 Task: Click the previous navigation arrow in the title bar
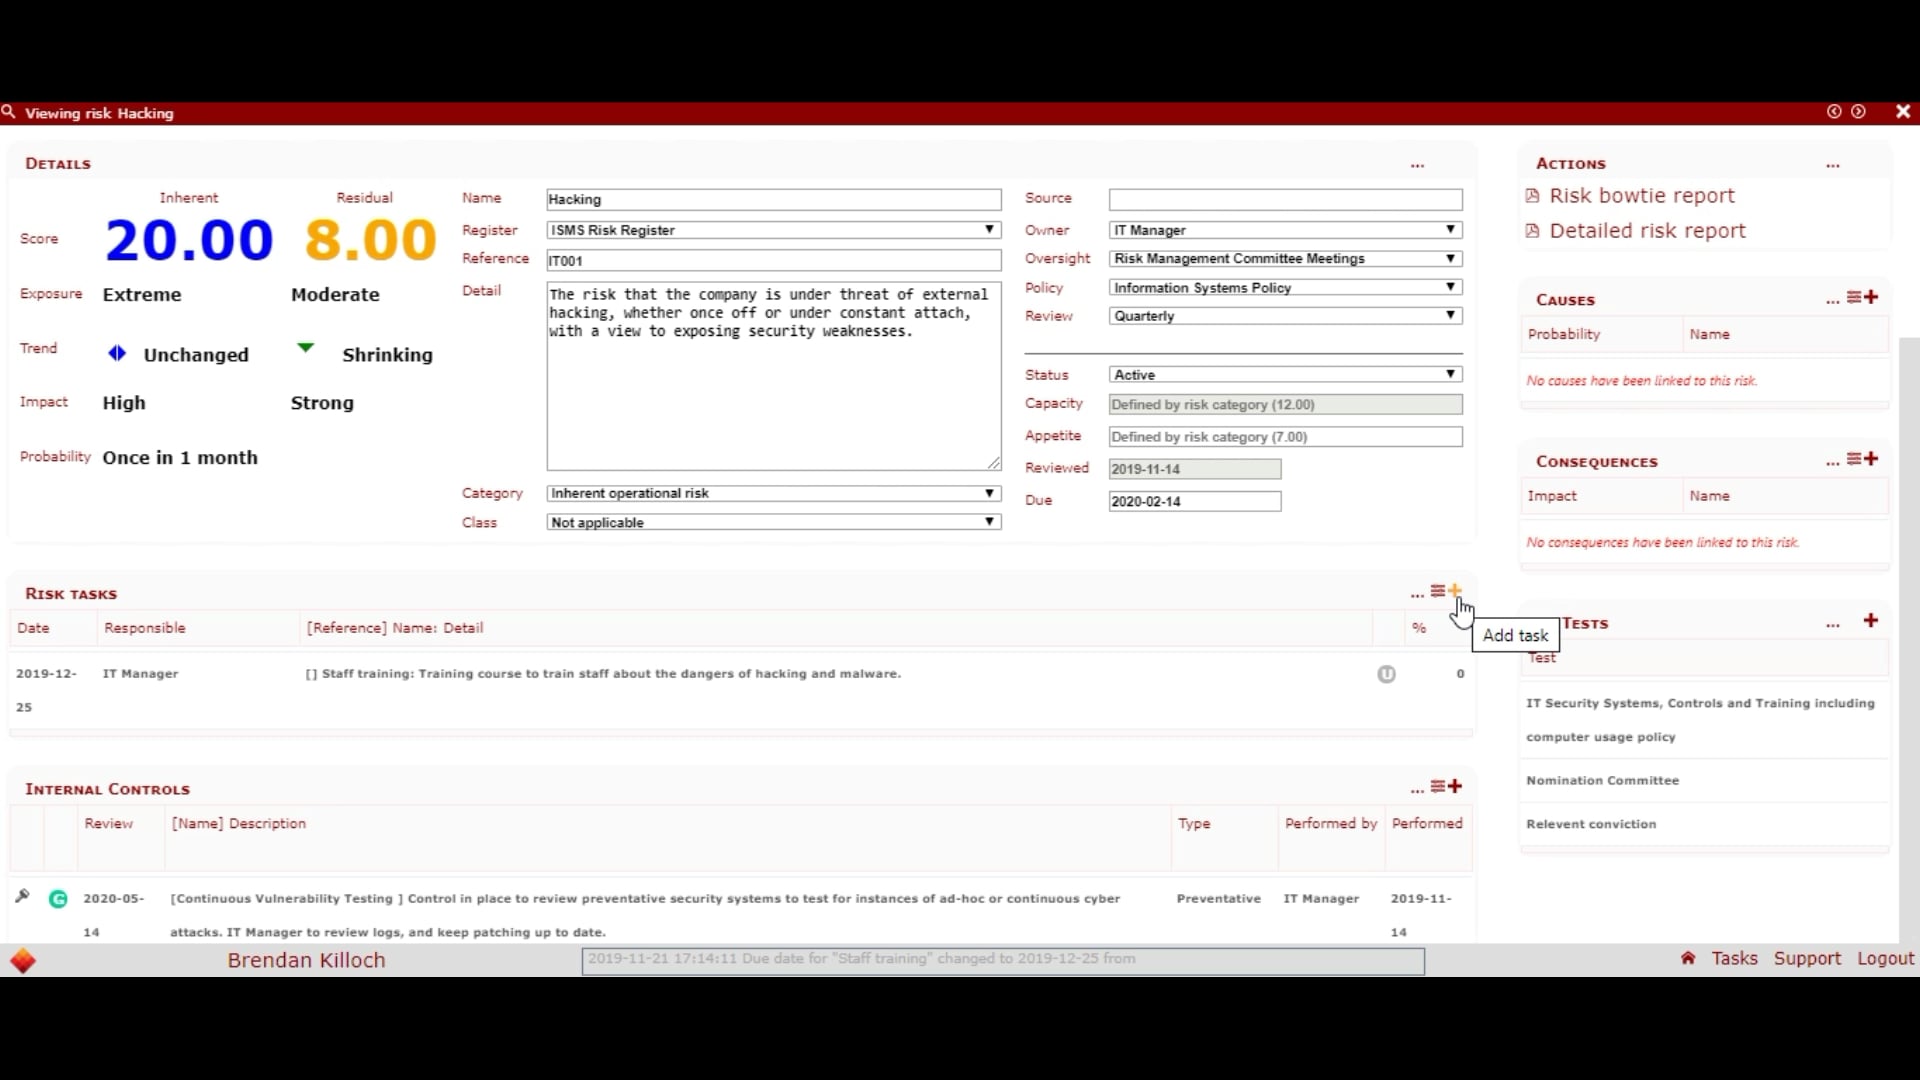(x=1835, y=111)
